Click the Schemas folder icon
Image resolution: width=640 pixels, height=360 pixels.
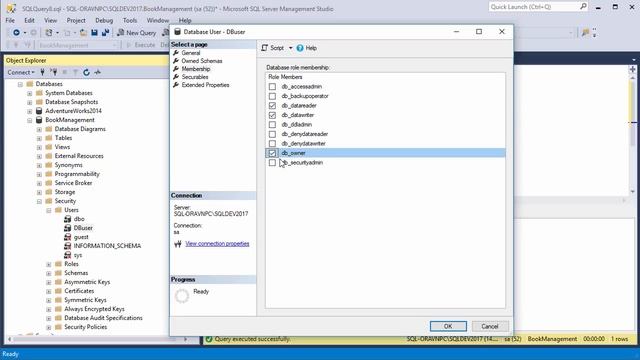58,273
